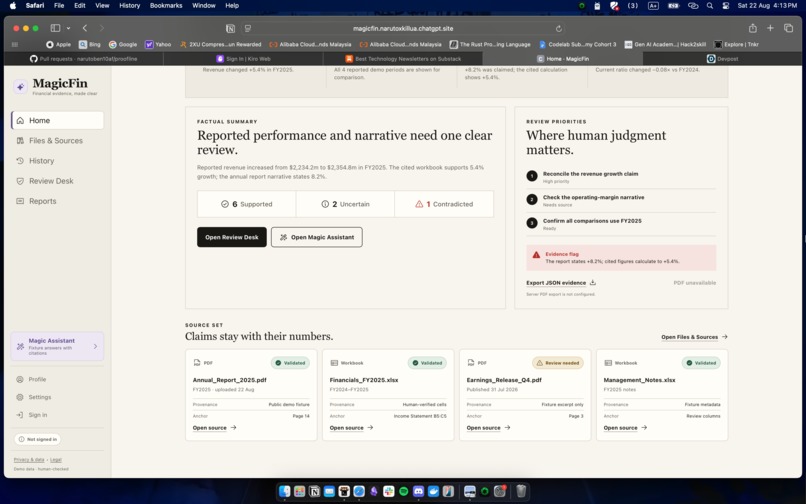Screen dimensions: 806x504
Task: Click the Management_Notes.xlsx file name
Action: (639, 380)
